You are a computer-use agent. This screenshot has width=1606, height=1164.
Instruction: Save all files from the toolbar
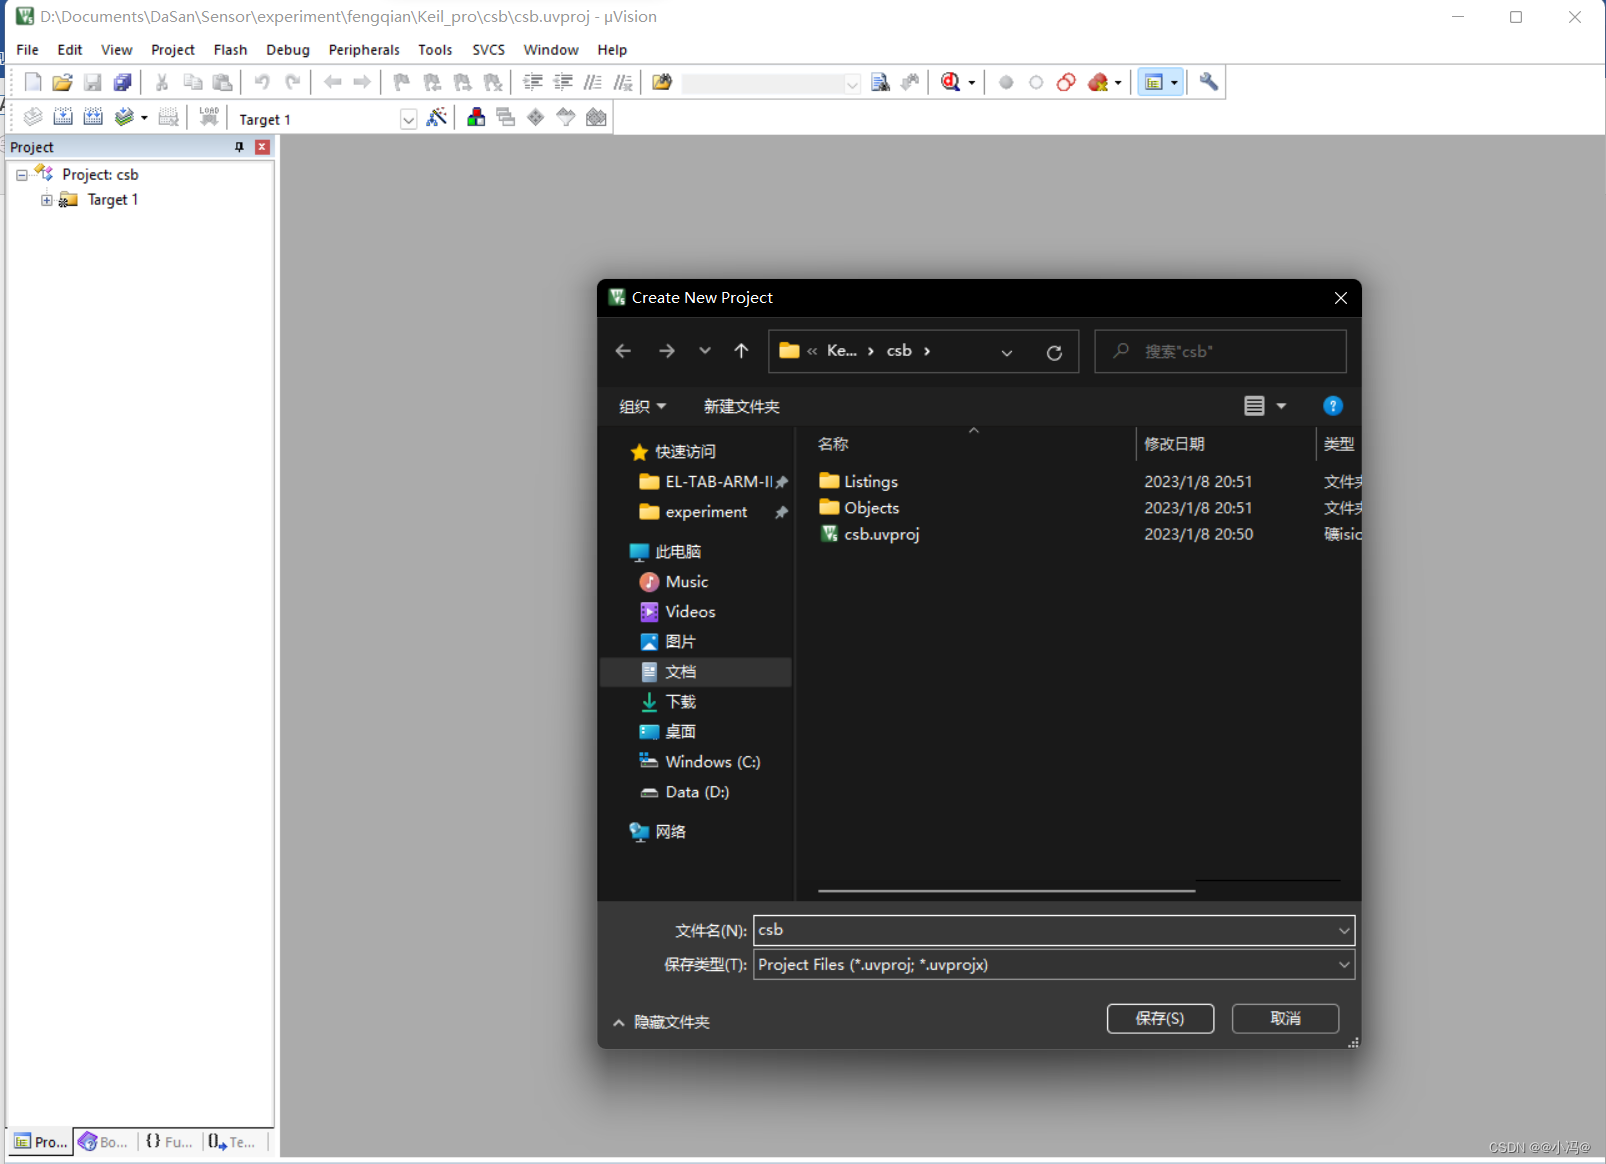pos(122,82)
